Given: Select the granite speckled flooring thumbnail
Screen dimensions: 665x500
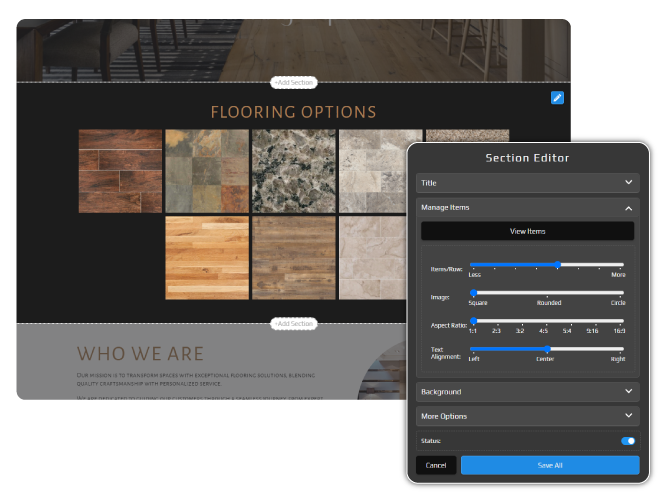Looking at the screenshot, I should (293, 171).
